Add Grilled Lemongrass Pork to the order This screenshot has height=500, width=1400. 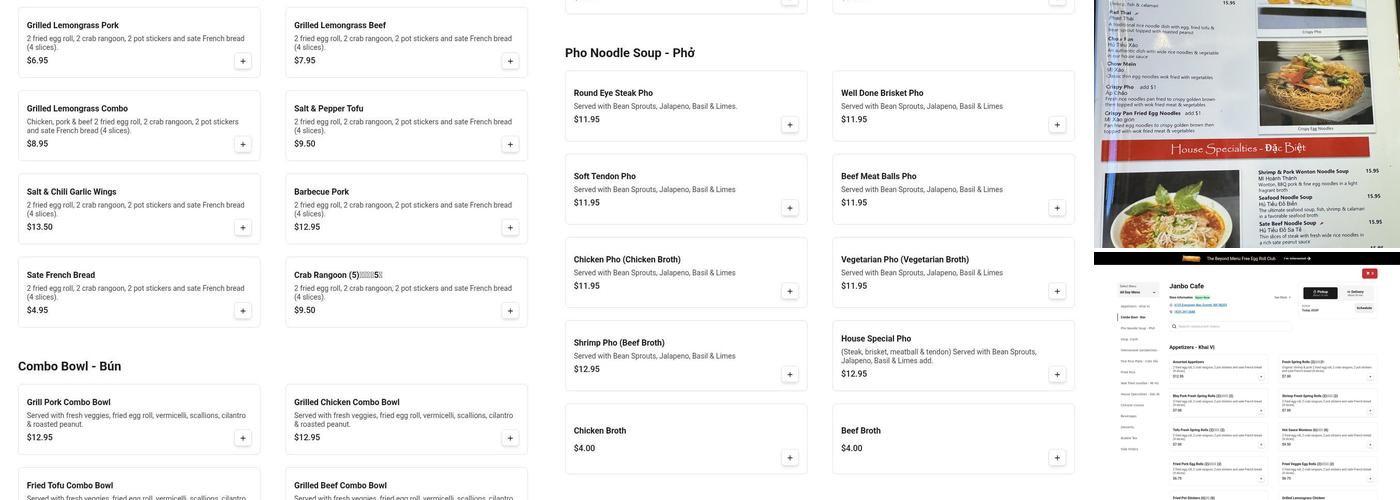point(242,61)
